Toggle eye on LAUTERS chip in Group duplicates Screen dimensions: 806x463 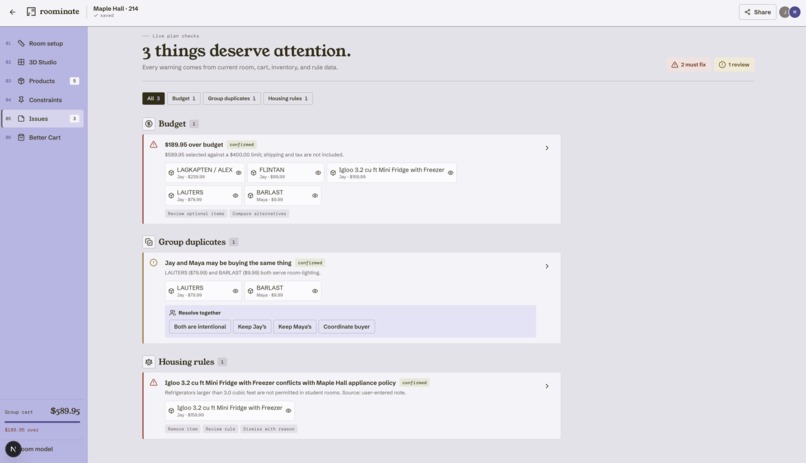pos(235,291)
